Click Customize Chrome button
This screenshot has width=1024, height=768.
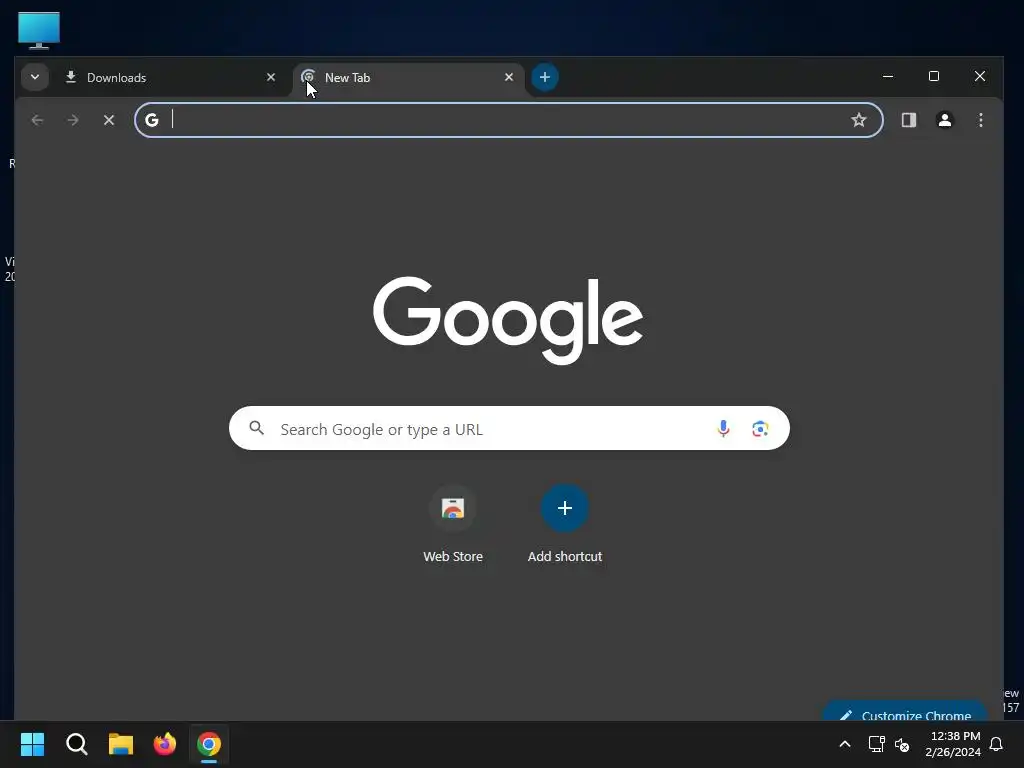coord(905,712)
